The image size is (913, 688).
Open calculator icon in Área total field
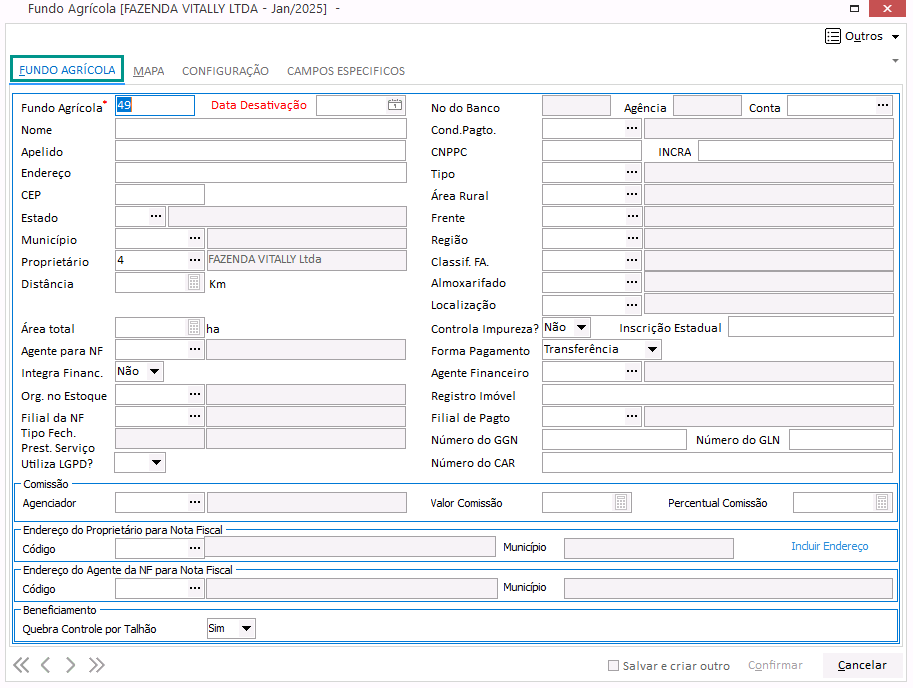click(195, 327)
